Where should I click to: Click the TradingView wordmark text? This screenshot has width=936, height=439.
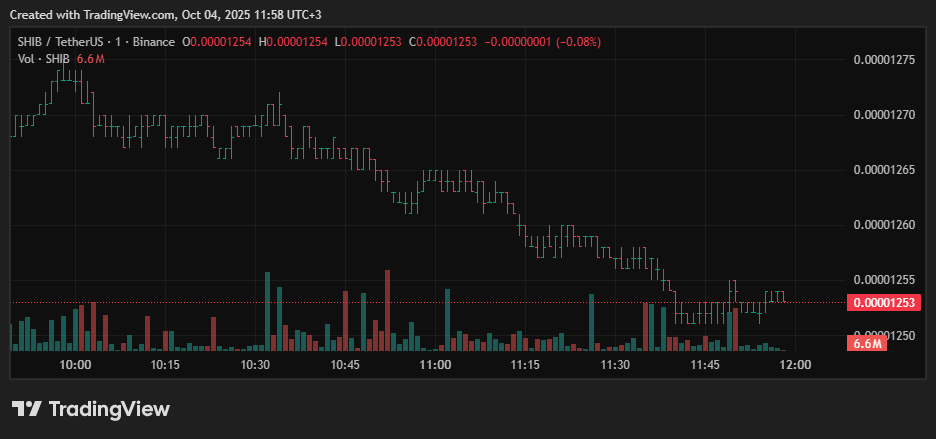(108, 409)
